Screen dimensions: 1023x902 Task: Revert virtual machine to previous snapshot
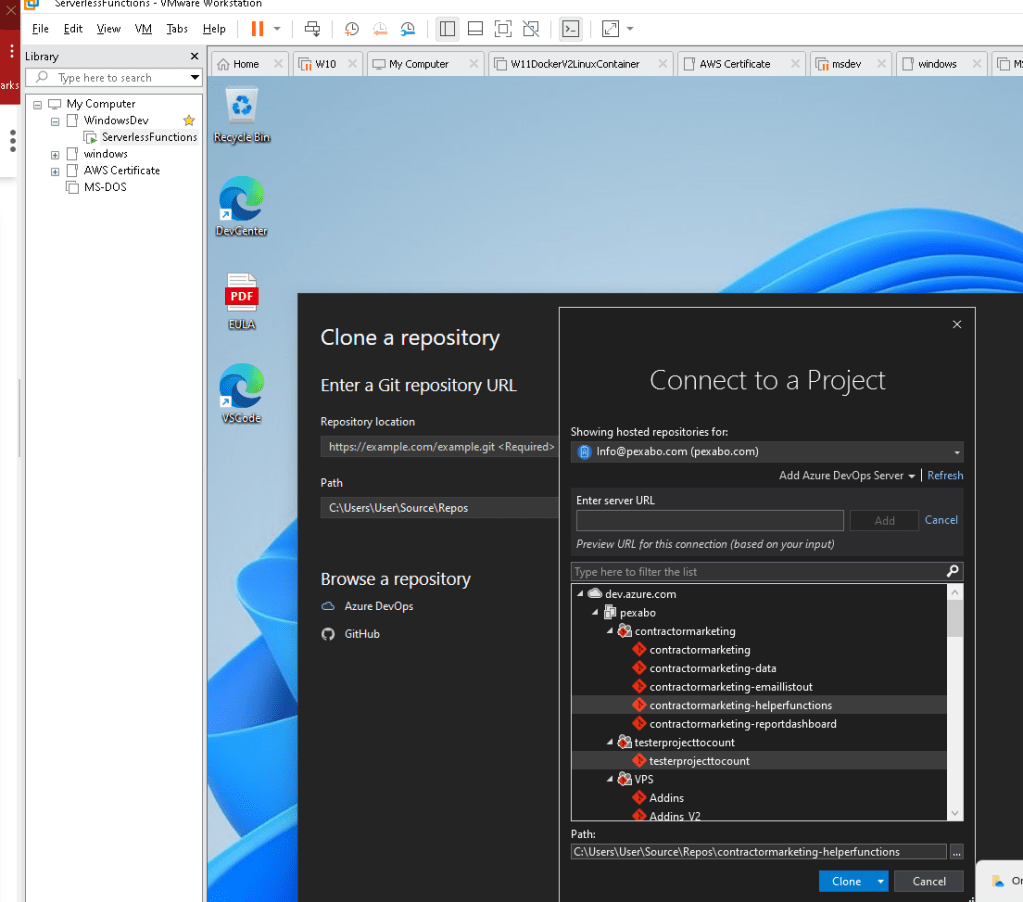pyautogui.click(x=380, y=29)
